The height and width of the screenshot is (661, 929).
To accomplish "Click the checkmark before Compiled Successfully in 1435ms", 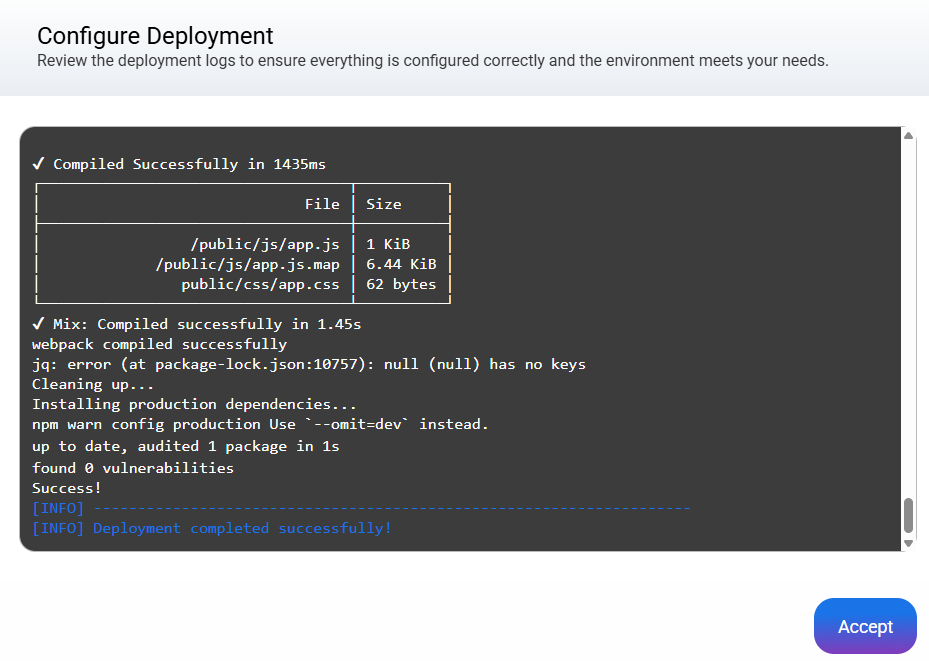I will (38, 164).
